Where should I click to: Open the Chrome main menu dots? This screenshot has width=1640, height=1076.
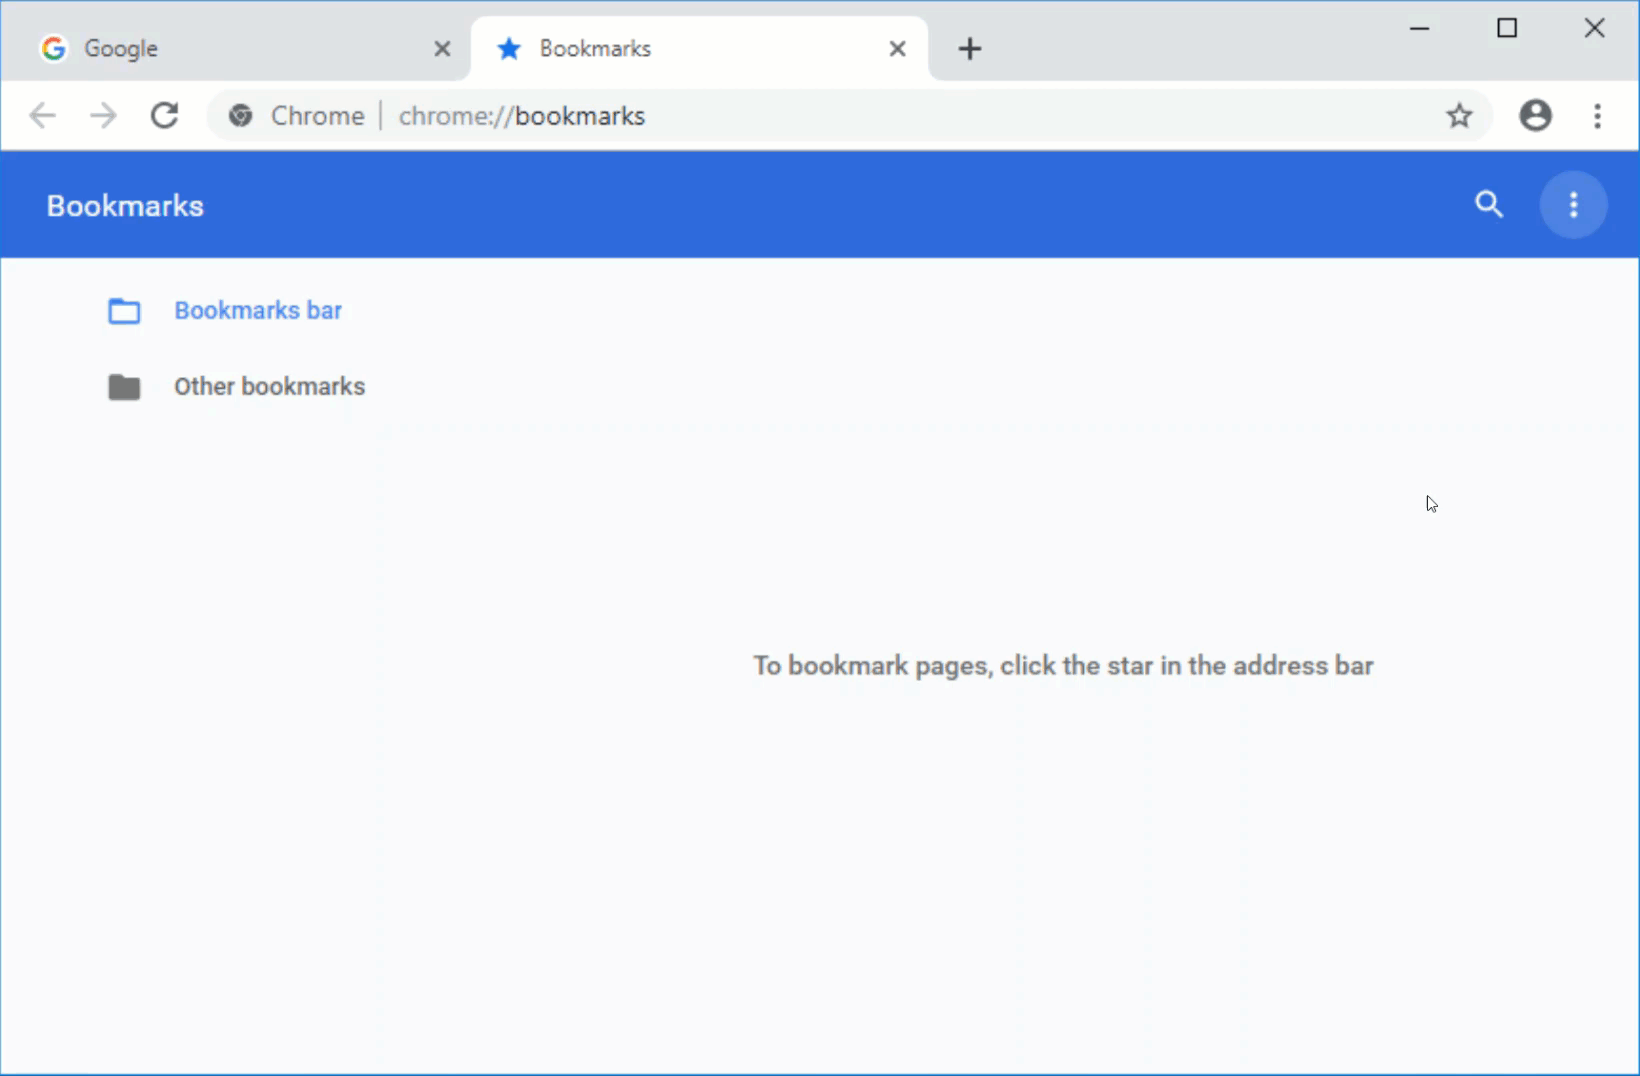click(1597, 116)
